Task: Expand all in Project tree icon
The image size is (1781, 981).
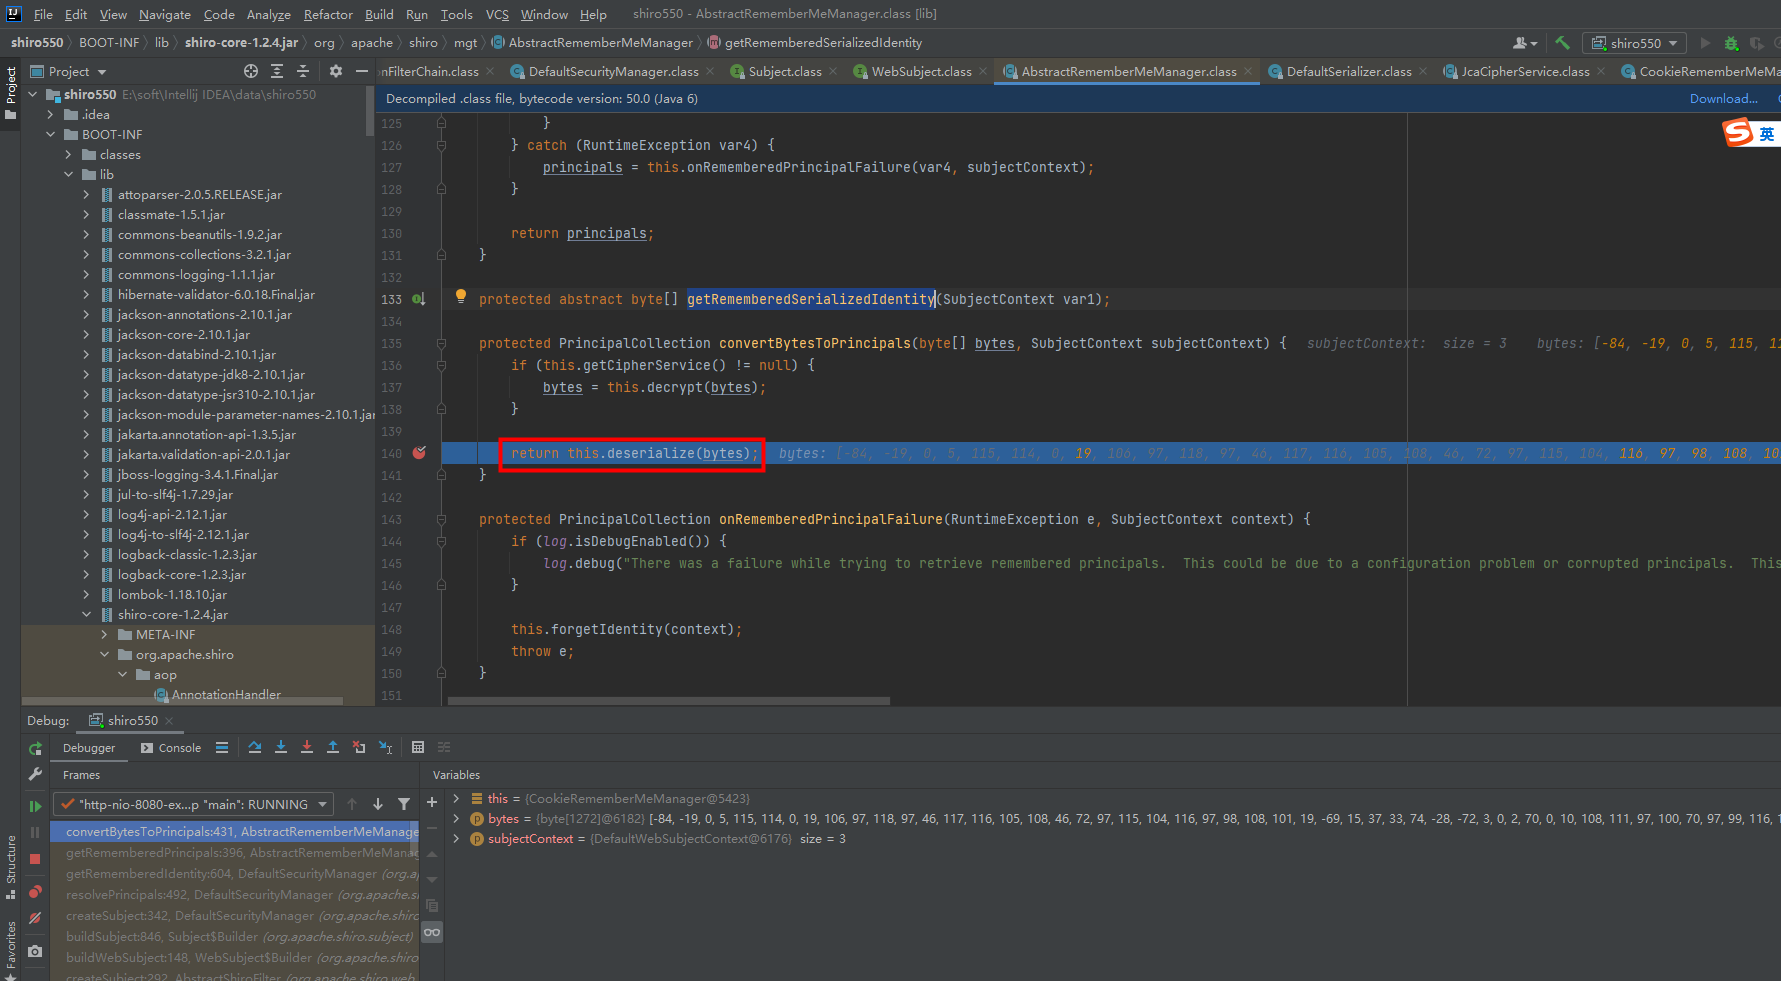Action: (277, 71)
